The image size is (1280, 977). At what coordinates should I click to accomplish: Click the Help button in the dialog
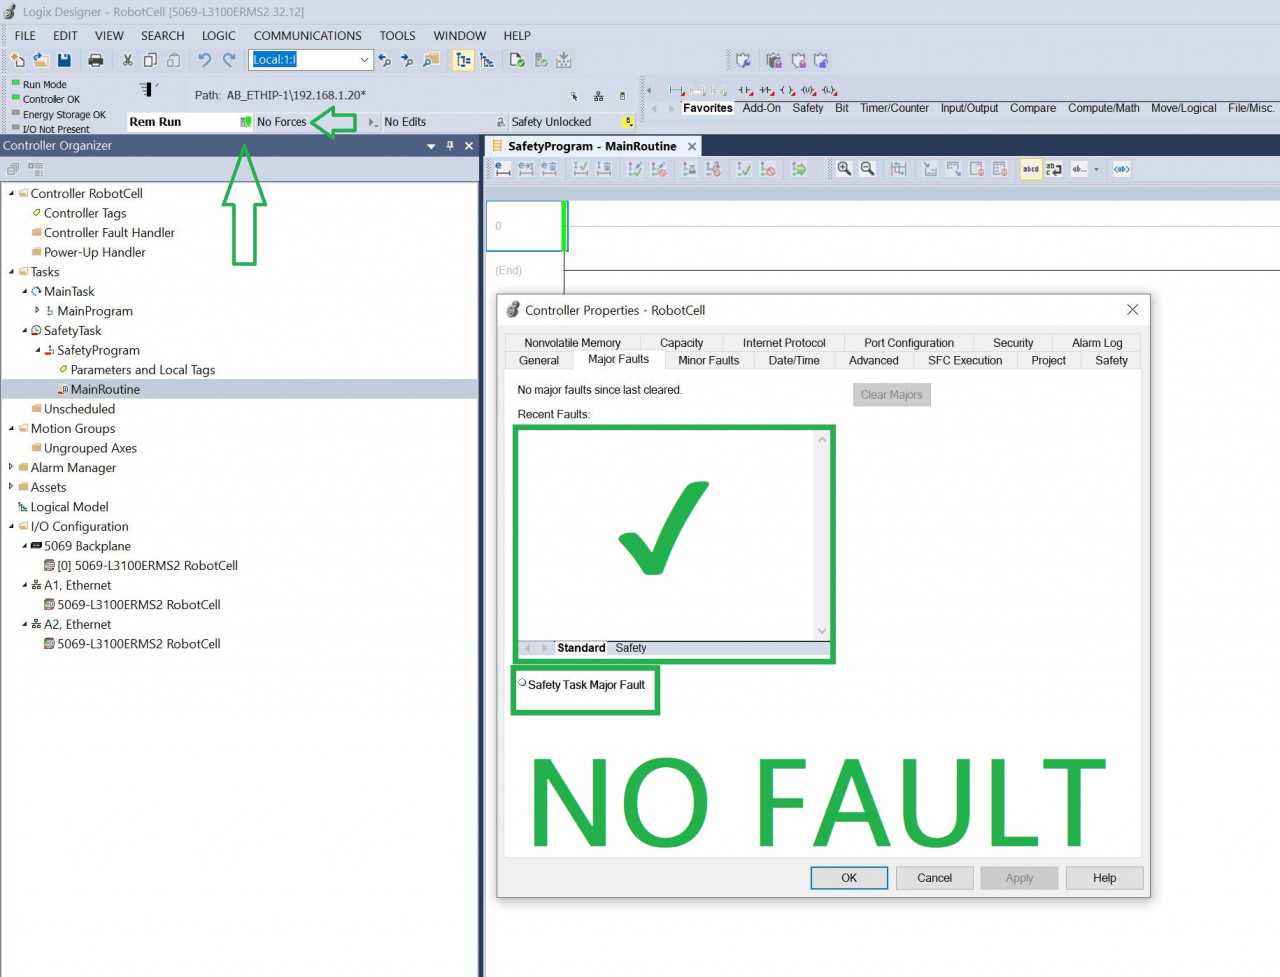pos(1104,878)
